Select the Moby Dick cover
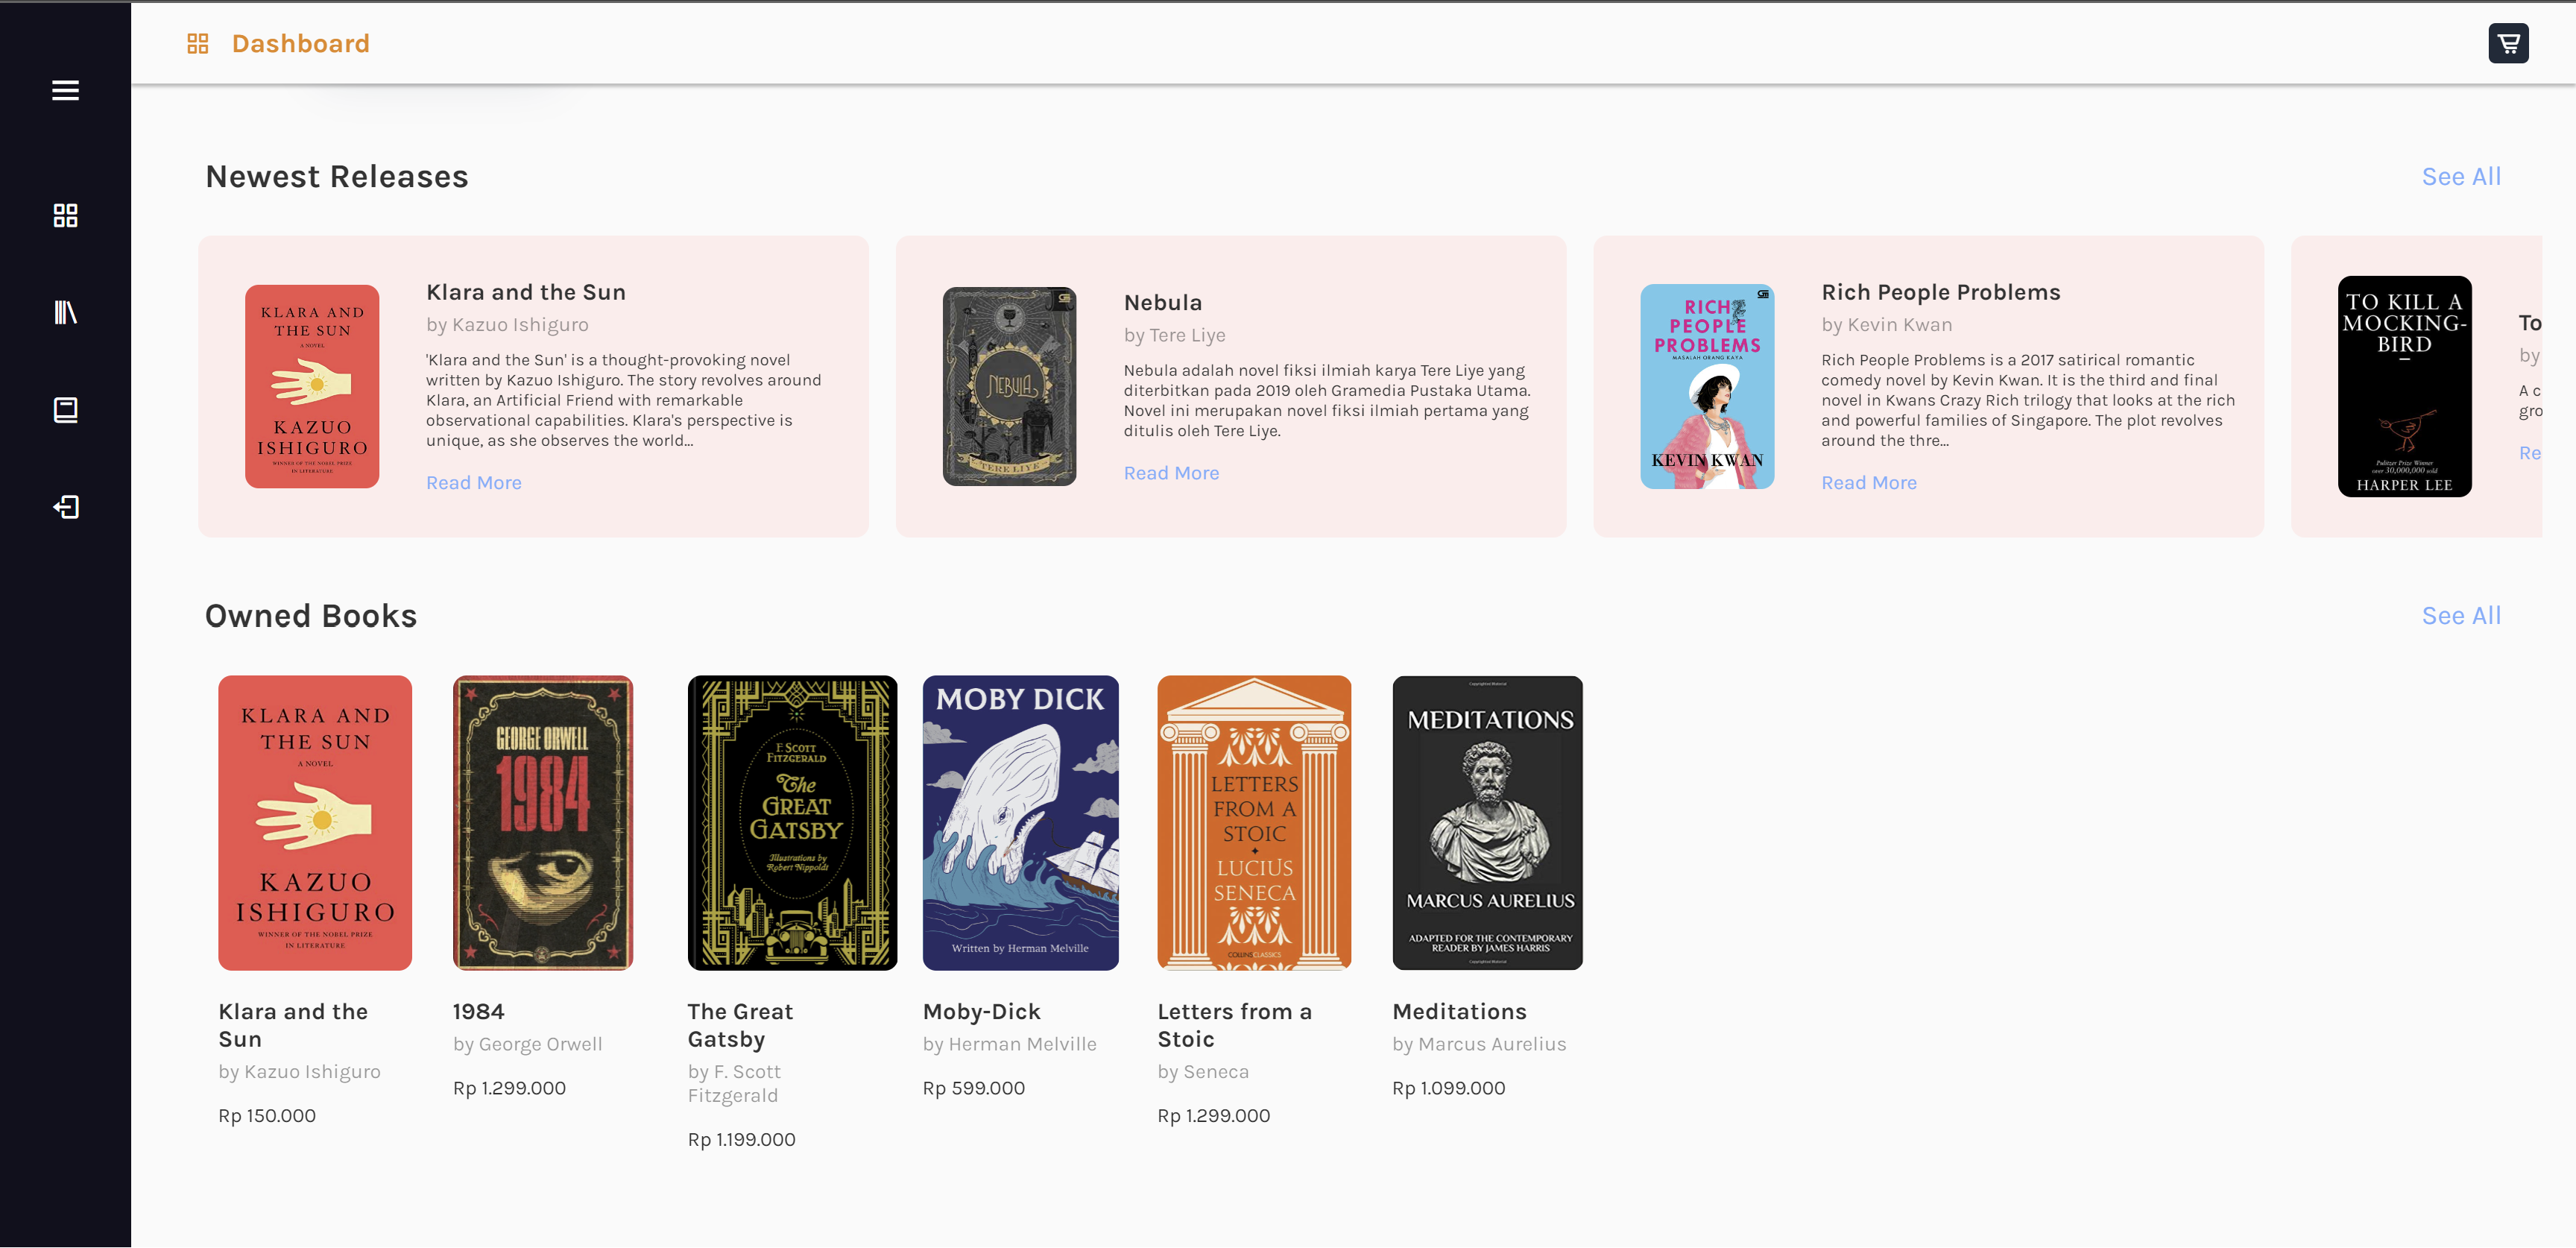The height and width of the screenshot is (1248, 2576). pyautogui.click(x=1020, y=822)
